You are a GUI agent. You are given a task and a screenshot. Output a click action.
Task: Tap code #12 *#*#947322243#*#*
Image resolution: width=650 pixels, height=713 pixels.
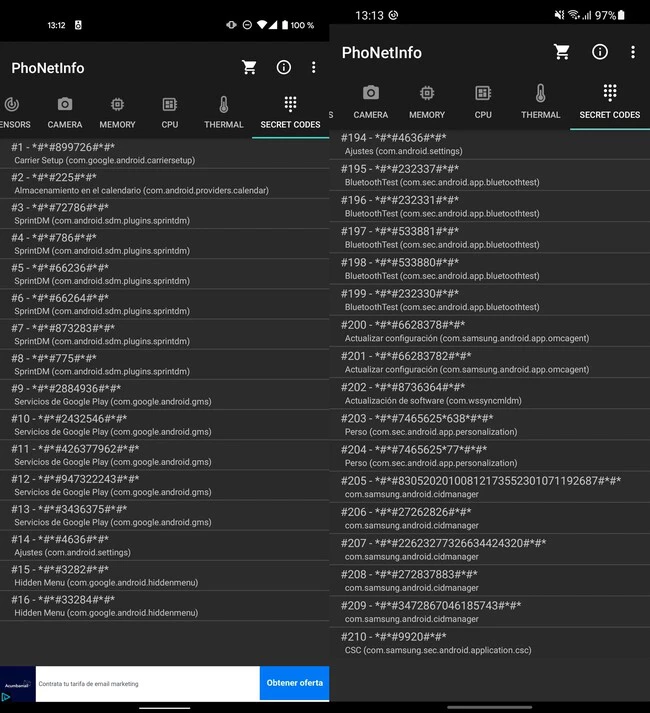pyautogui.click(x=165, y=485)
